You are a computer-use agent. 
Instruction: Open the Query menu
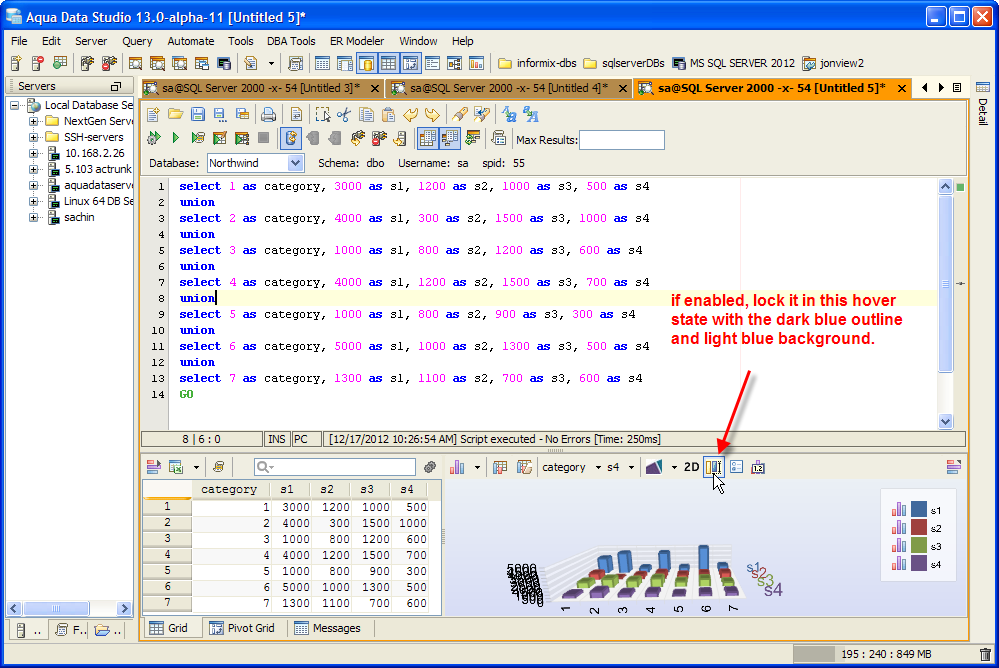point(137,41)
